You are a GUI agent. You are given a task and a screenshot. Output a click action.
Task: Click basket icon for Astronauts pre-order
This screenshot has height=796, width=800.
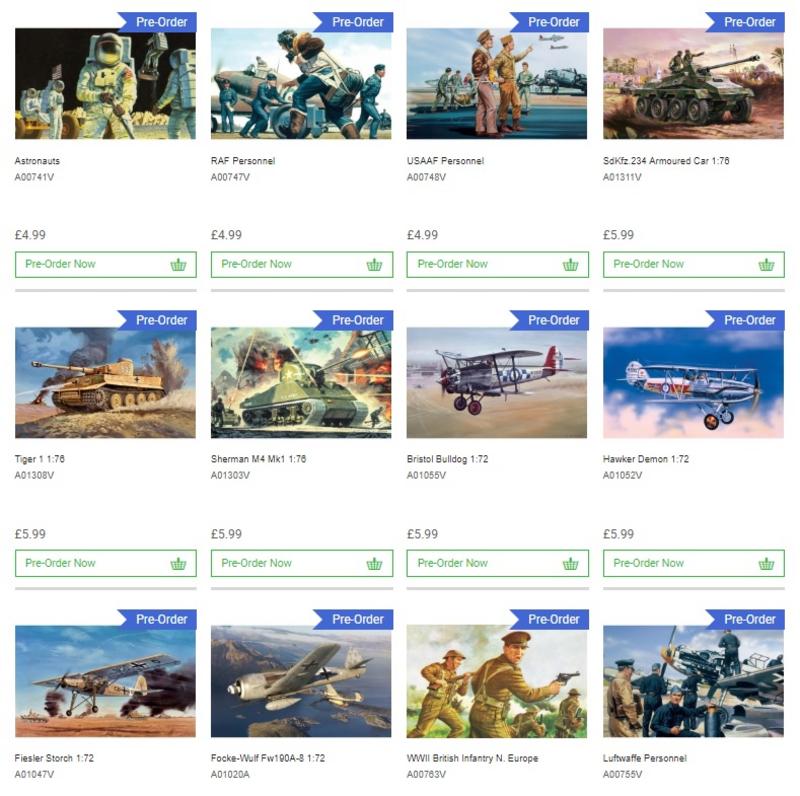[178, 265]
